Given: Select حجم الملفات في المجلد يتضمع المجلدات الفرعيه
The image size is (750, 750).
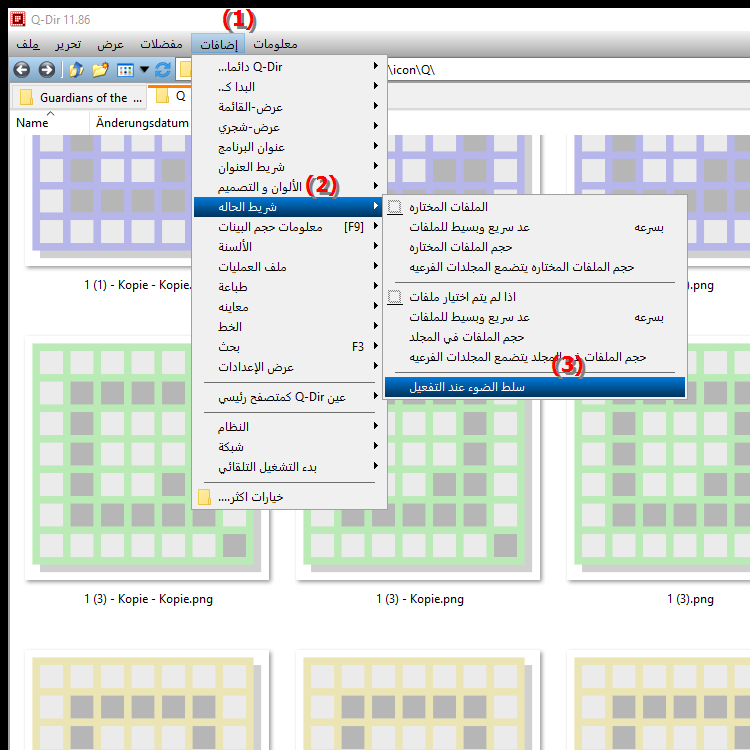Looking at the screenshot, I should tap(535, 357).
